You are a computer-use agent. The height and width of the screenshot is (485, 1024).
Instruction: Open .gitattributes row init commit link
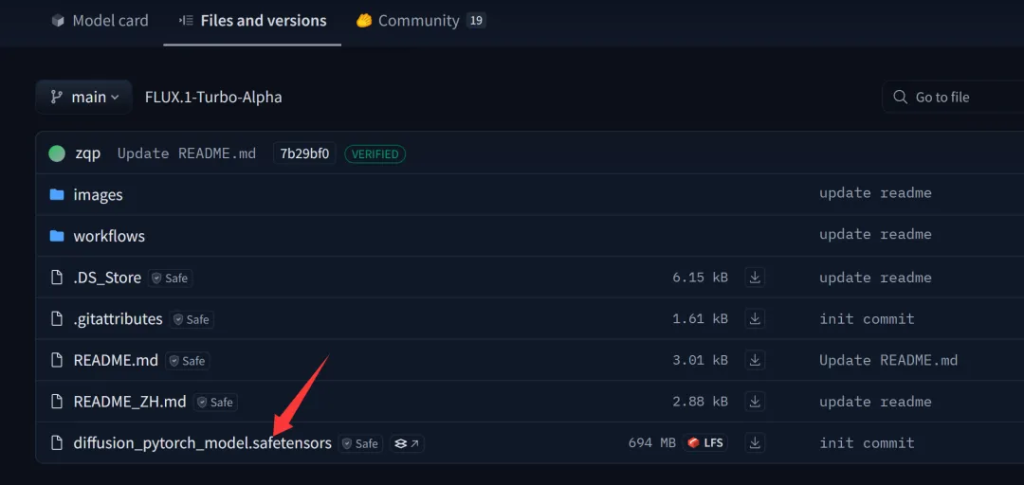tap(867, 319)
